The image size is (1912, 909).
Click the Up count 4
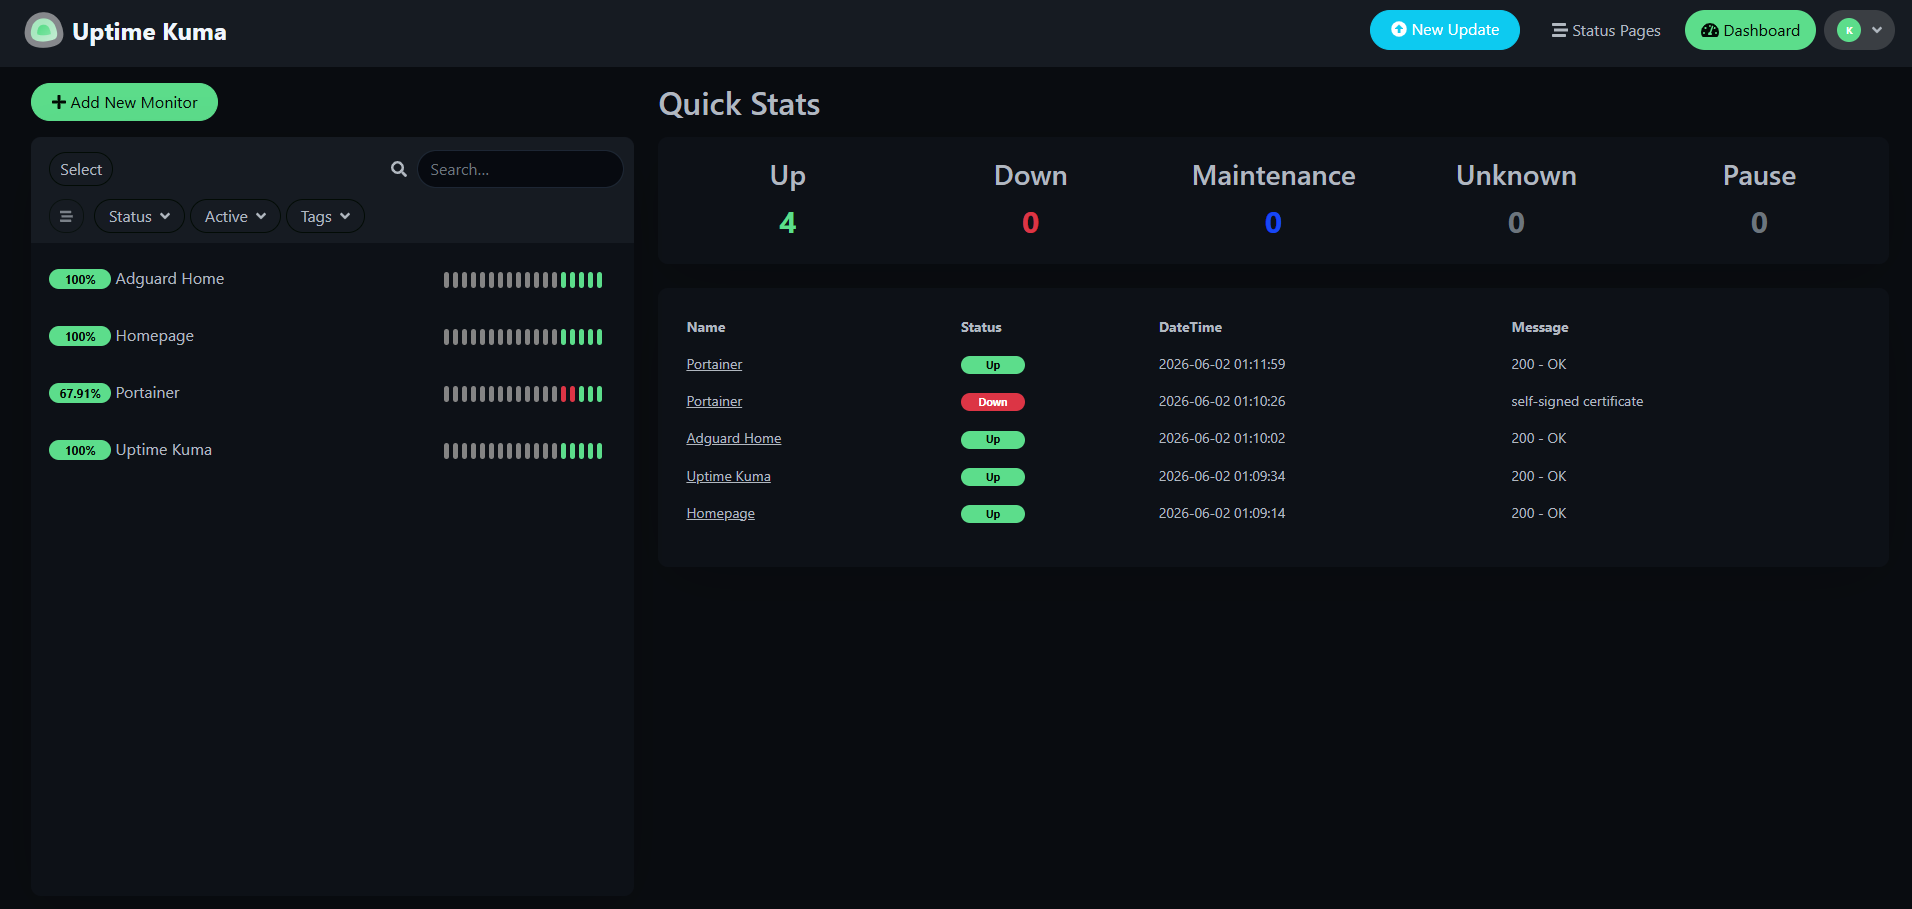(x=788, y=222)
